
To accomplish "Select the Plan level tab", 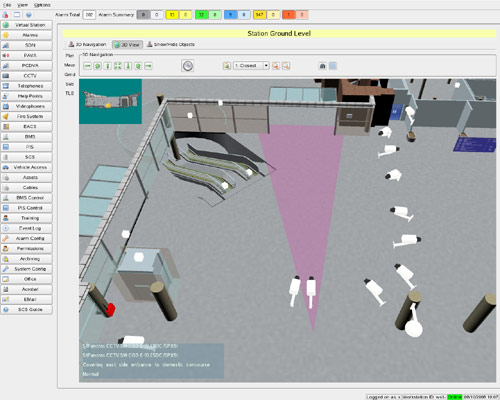I will (x=70, y=55).
